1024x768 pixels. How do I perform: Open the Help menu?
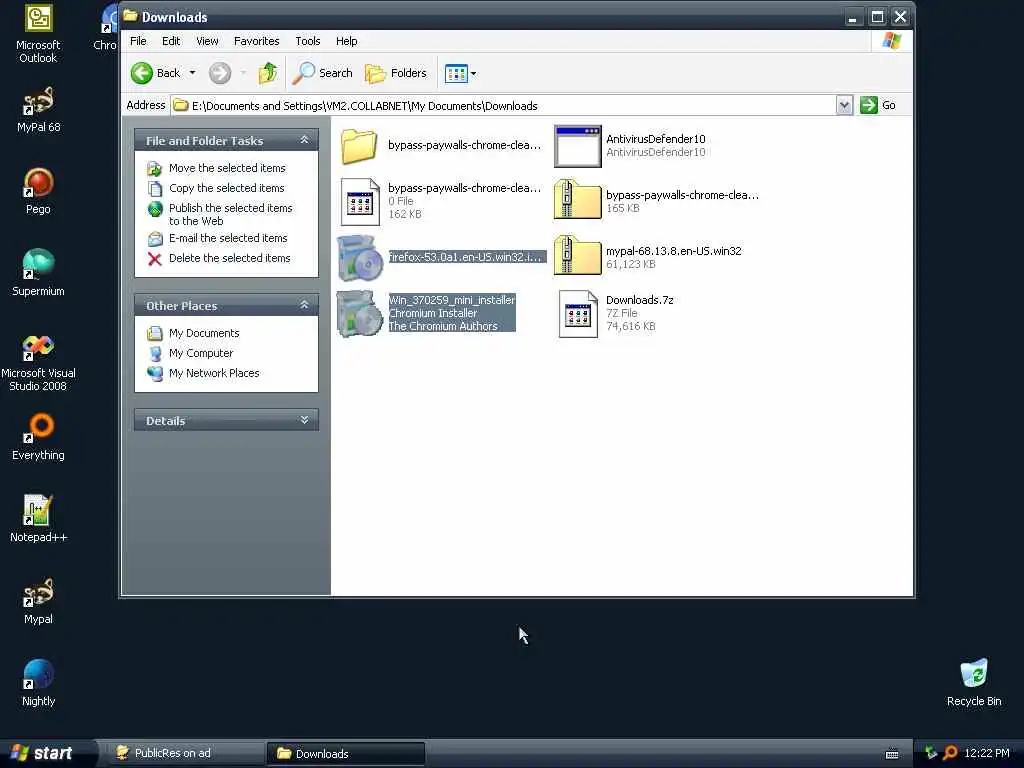347,41
